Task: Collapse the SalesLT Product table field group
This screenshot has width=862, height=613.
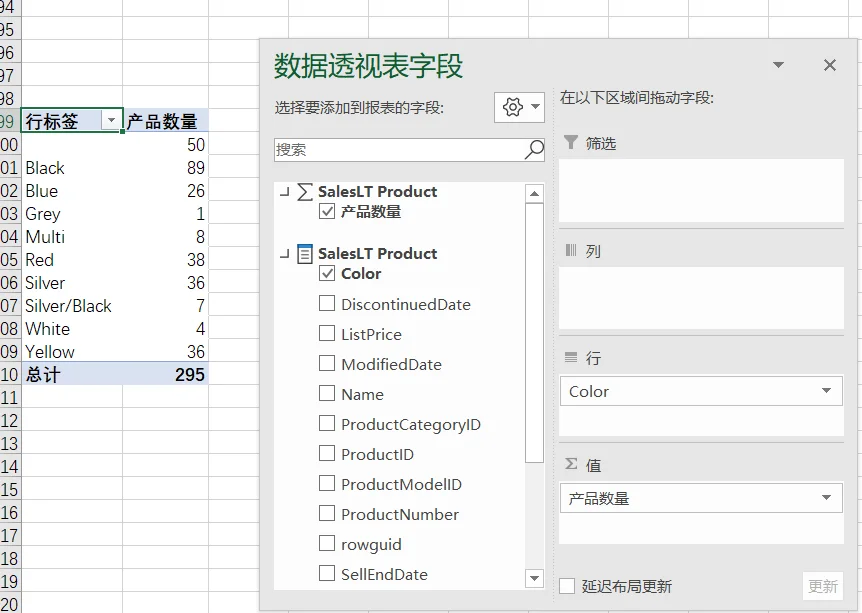Action: [x=285, y=254]
